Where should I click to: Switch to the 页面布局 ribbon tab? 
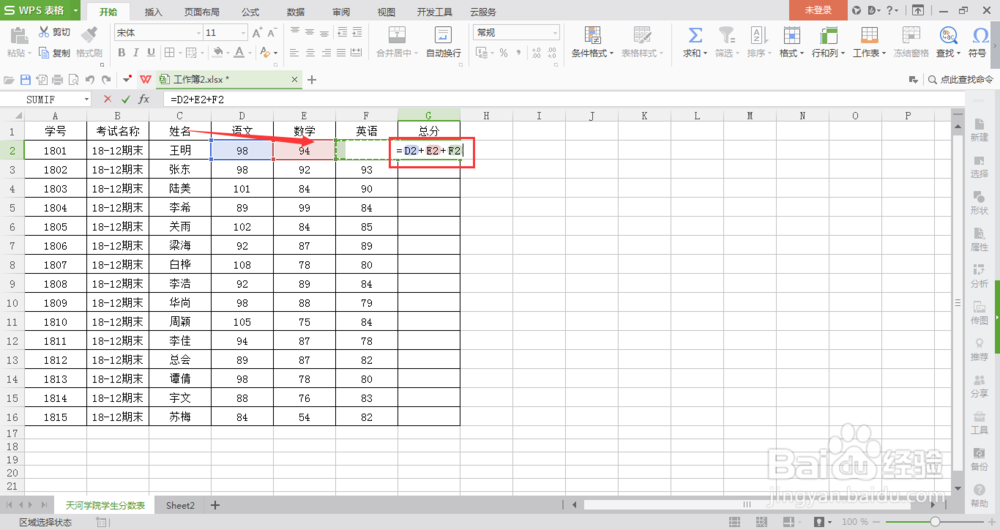pos(202,11)
